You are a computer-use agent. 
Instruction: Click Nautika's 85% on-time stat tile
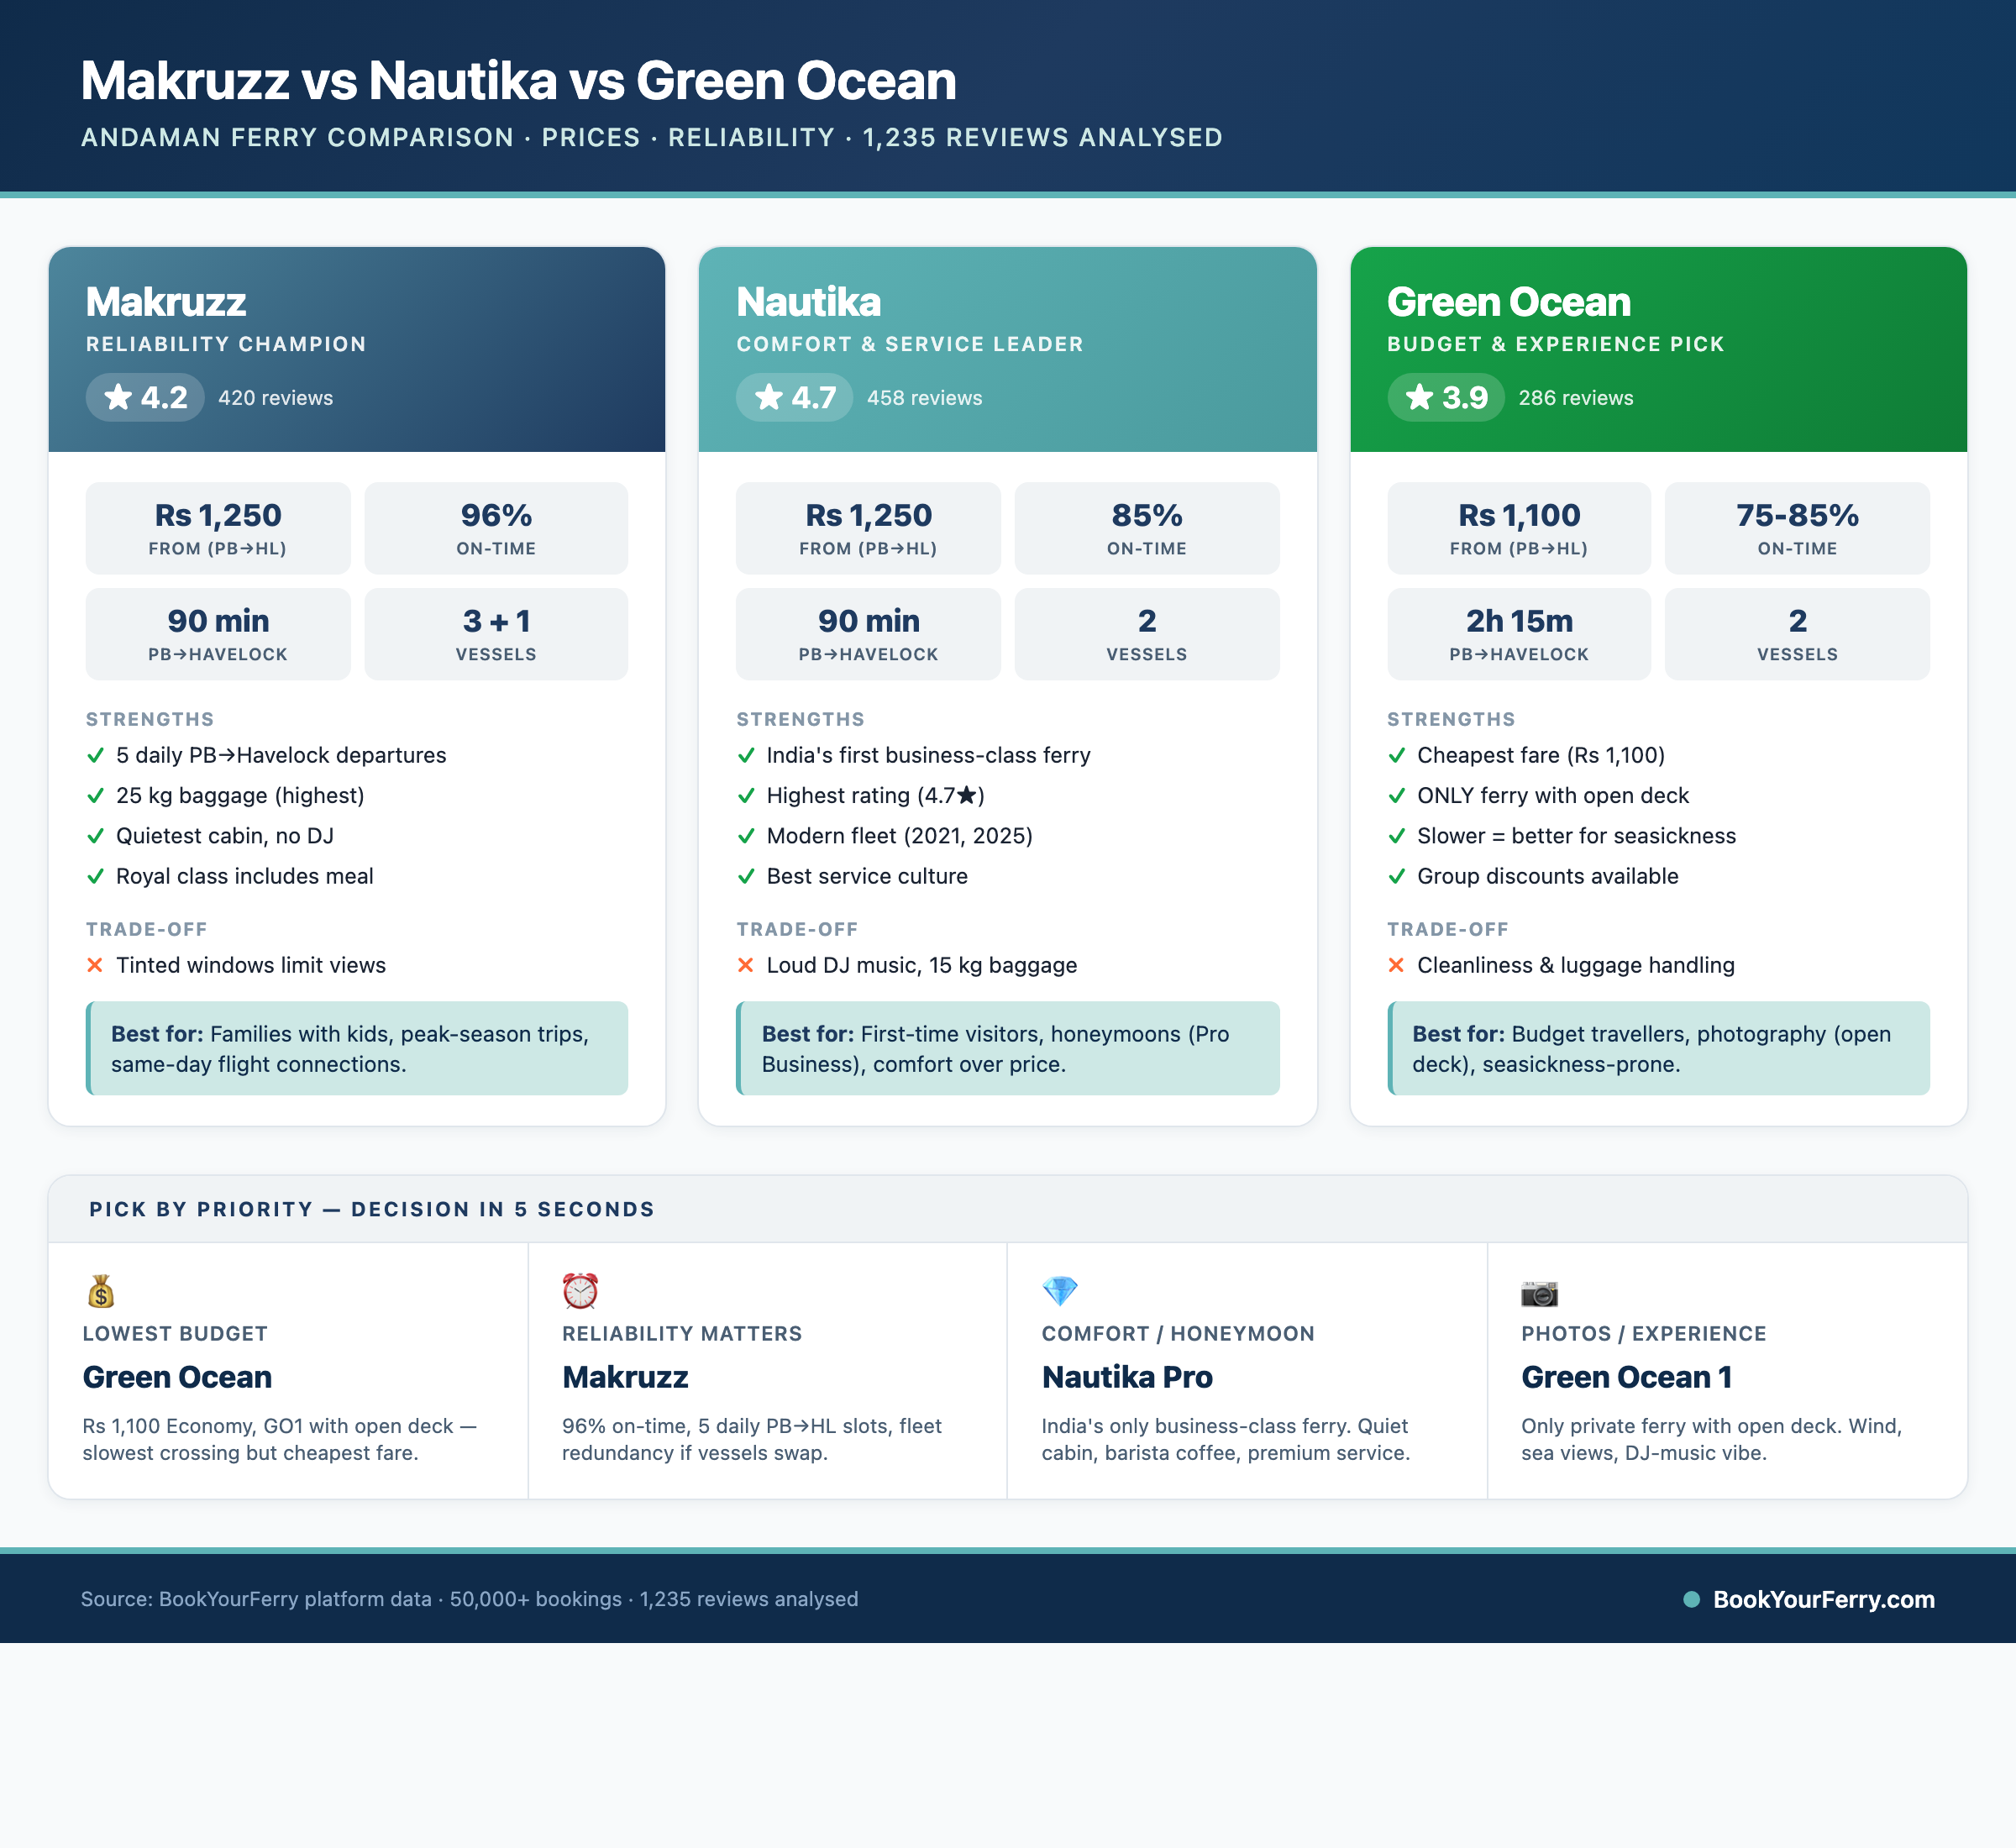(1147, 528)
